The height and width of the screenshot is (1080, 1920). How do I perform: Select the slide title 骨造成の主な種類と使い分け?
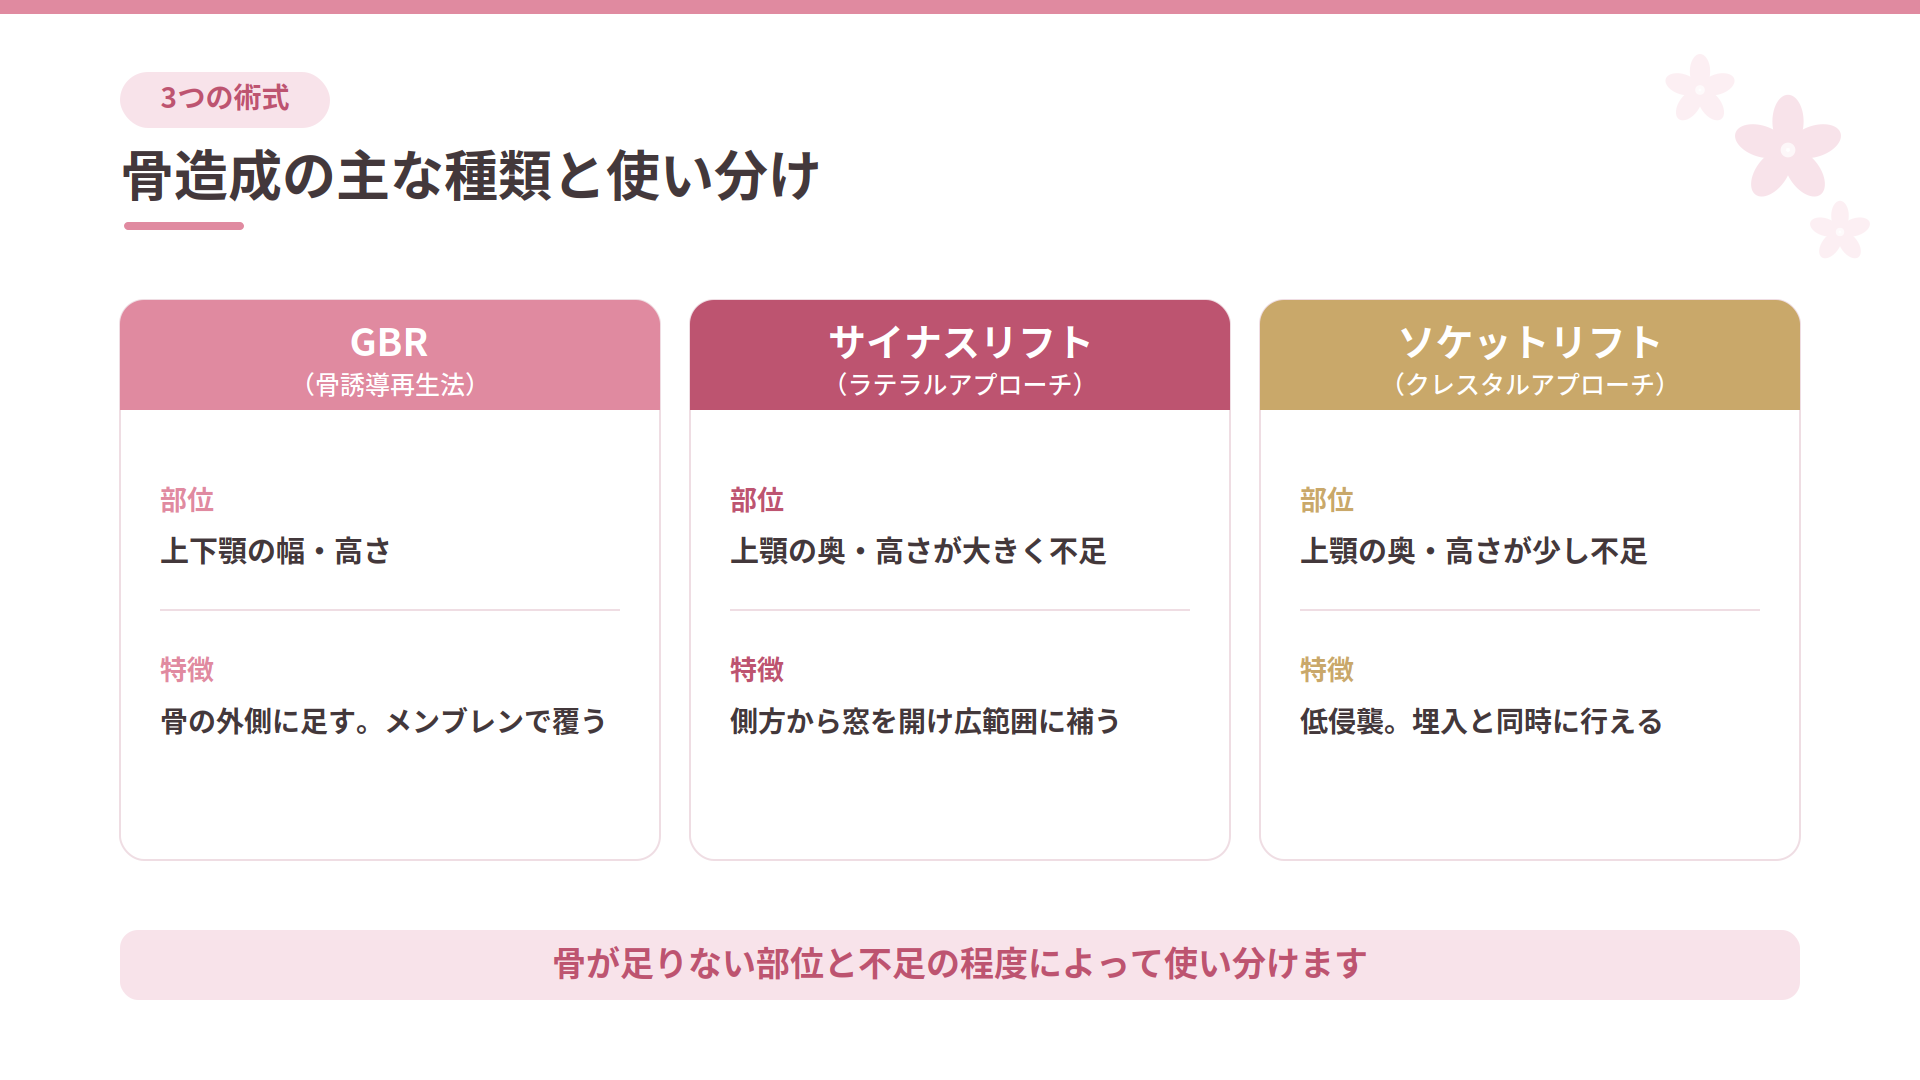pyautogui.click(x=471, y=176)
